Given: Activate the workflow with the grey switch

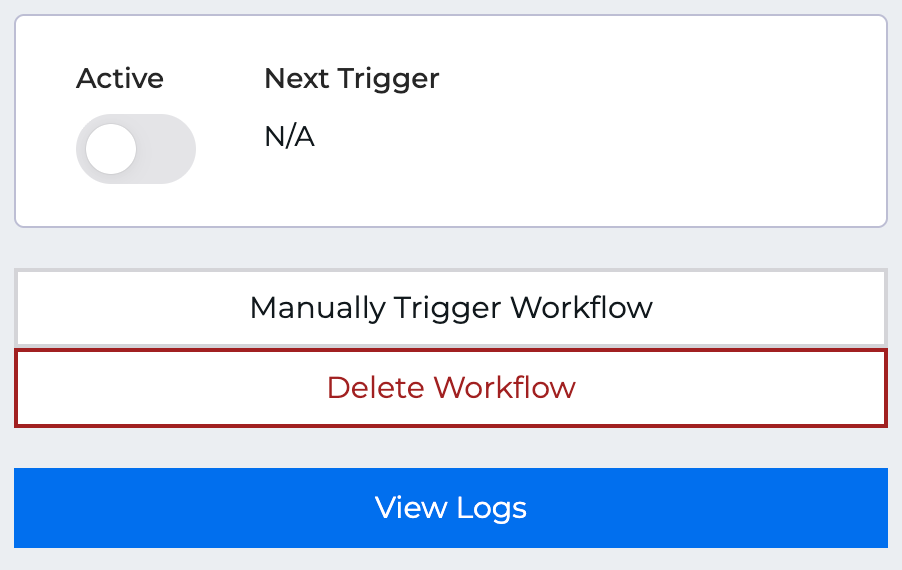Looking at the screenshot, I should (135, 149).
